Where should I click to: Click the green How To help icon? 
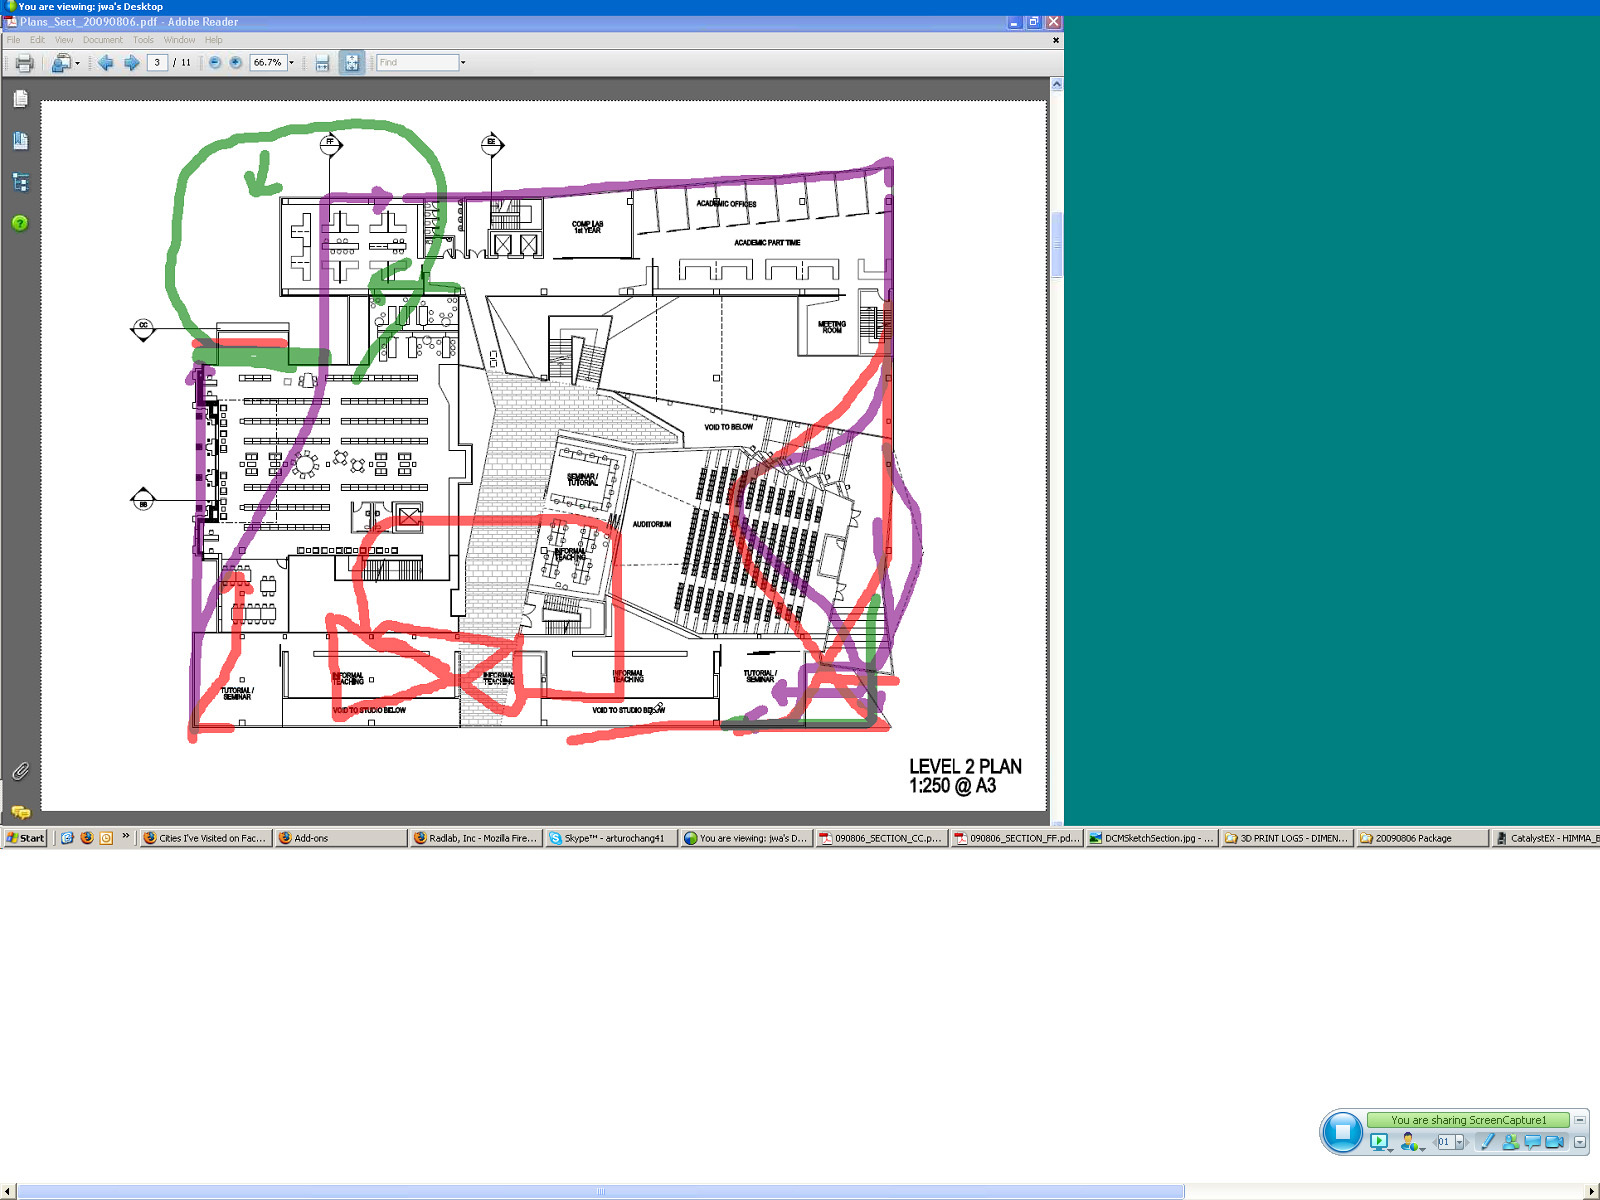pyautogui.click(x=20, y=223)
